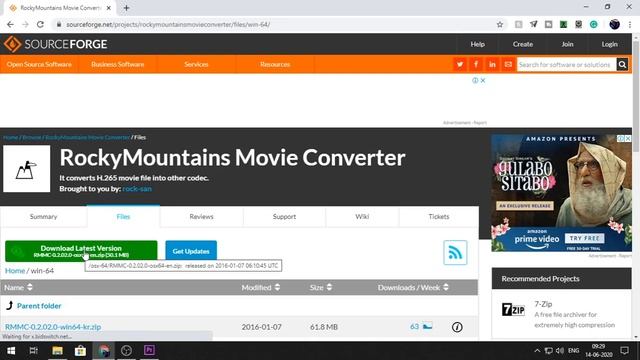Open the Services menu
Viewport: 640px width, 360px height.
(x=196, y=64)
